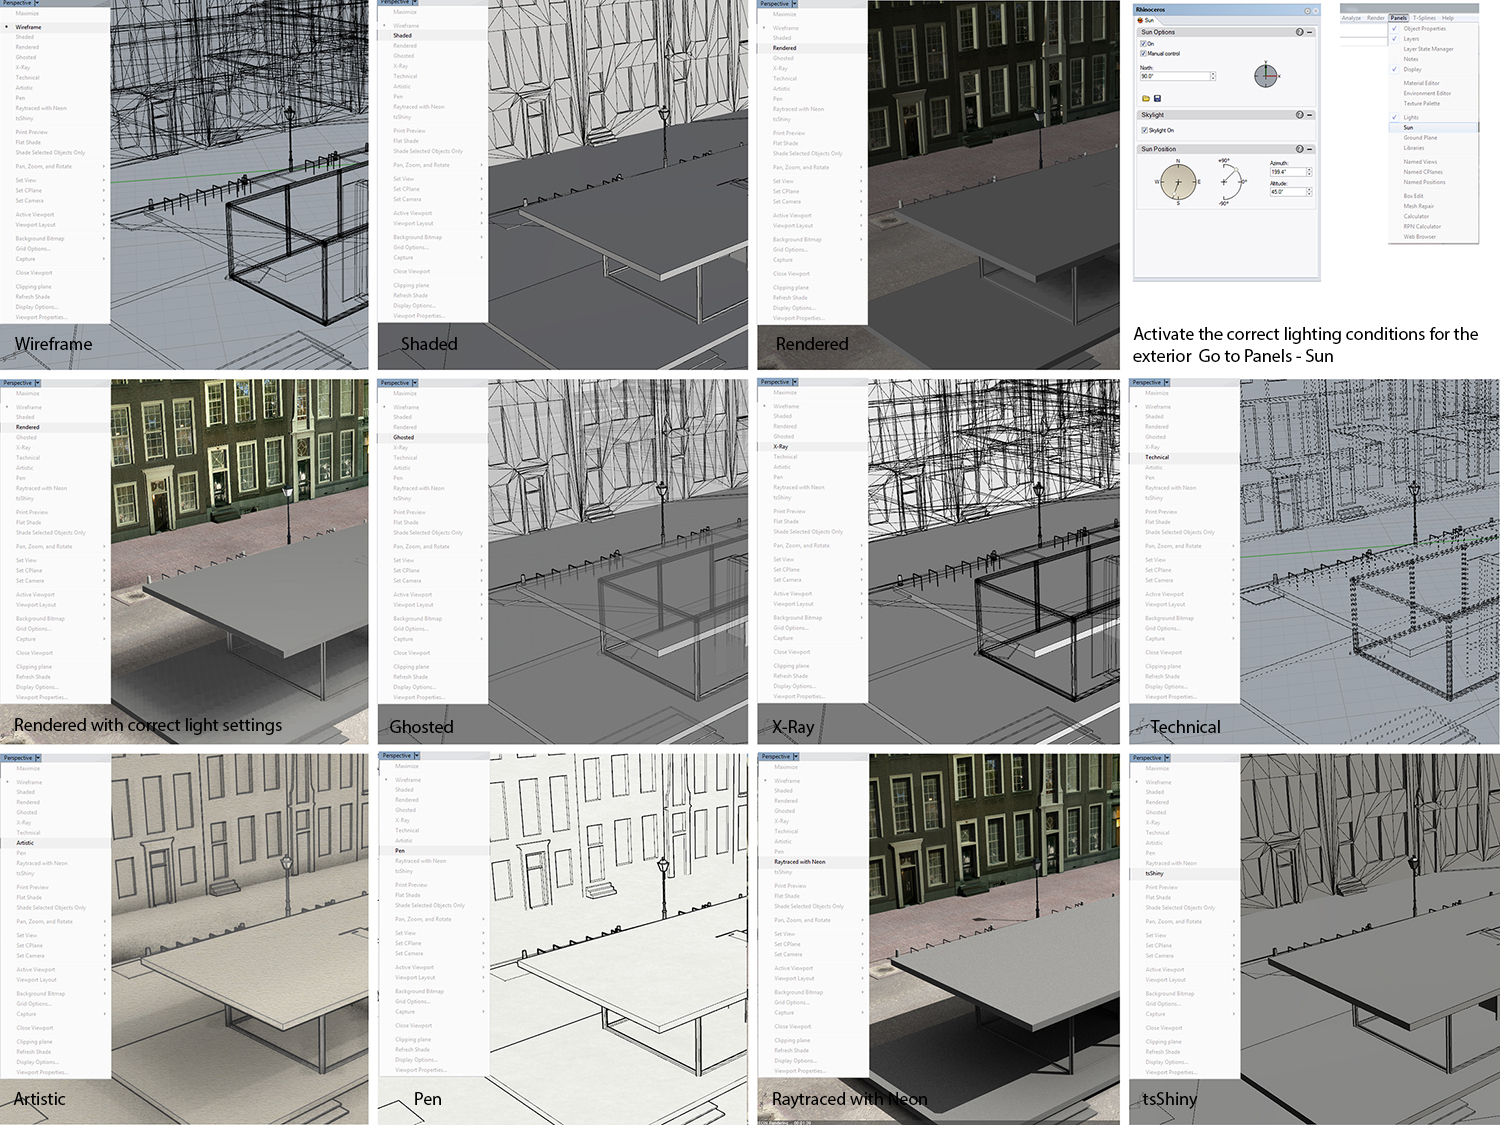Click the north direction compass widget
The width and height of the screenshot is (1500, 1125).
click(1266, 75)
